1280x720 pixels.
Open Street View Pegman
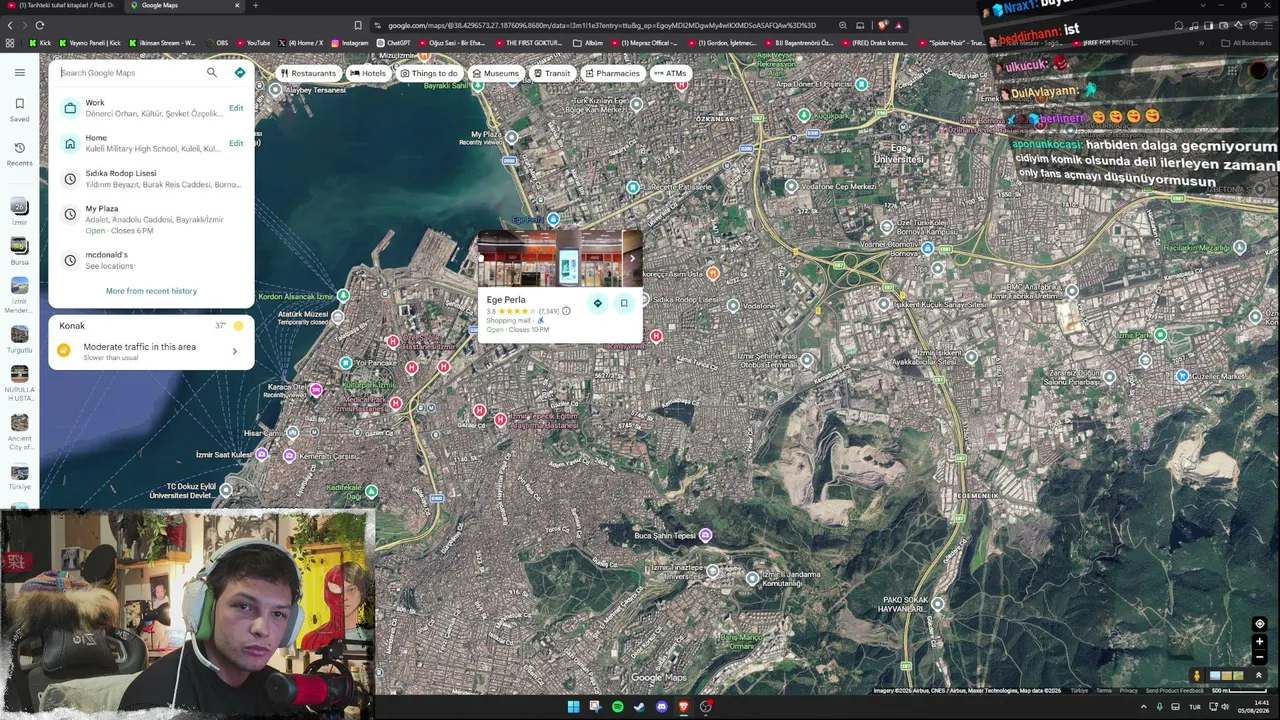pos(1196,676)
